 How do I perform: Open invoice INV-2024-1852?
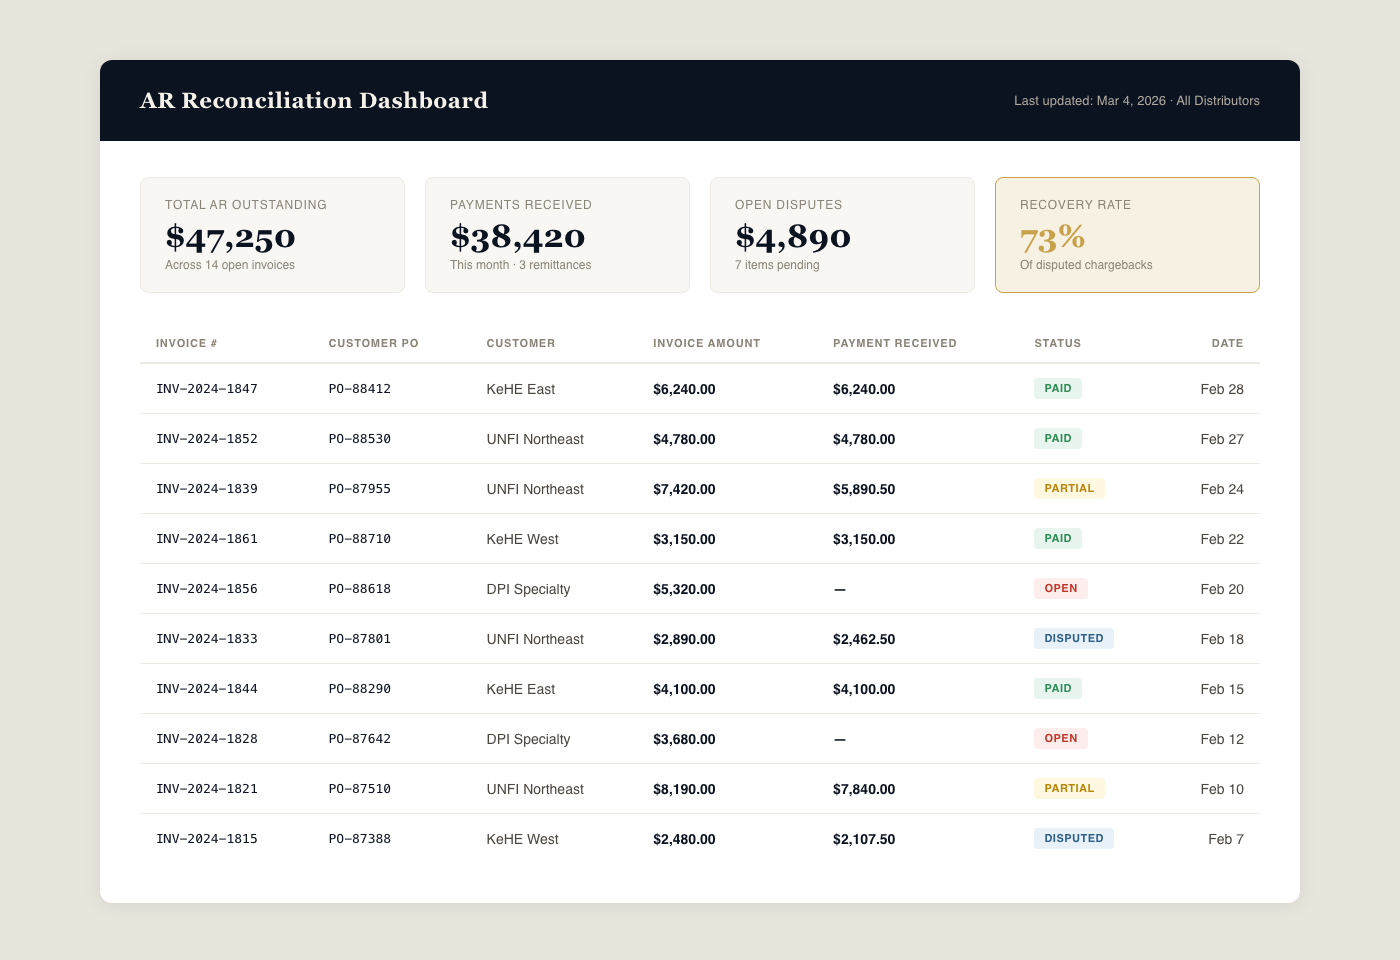click(x=207, y=438)
